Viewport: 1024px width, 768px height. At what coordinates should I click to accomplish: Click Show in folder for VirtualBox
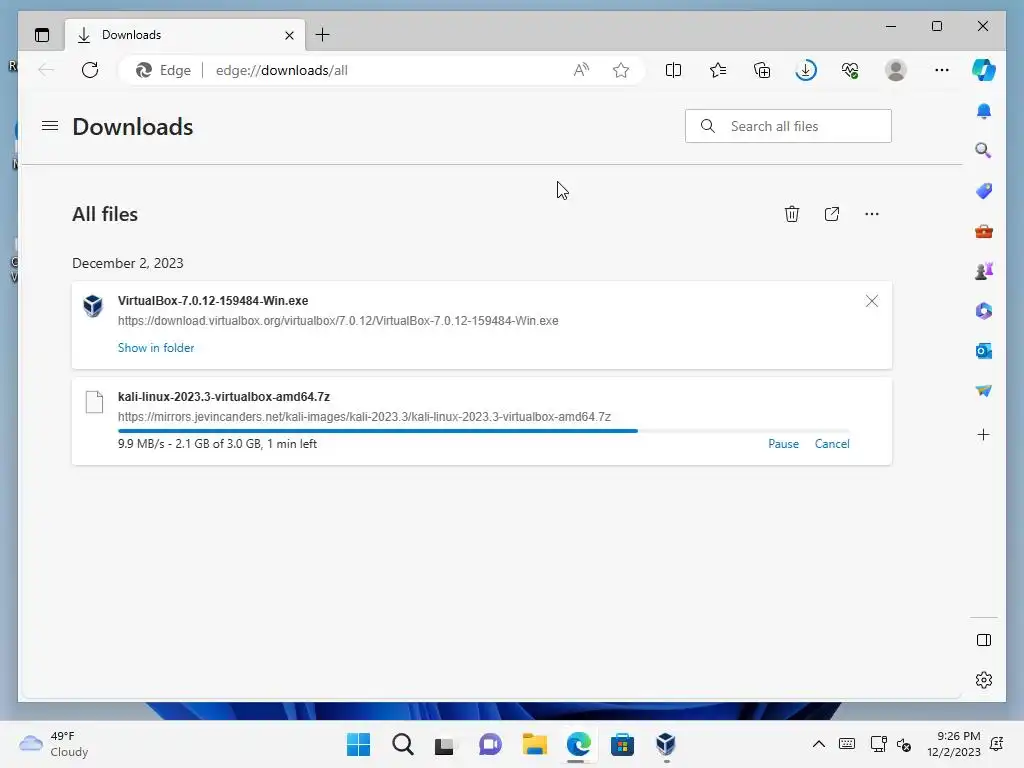[156, 348]
